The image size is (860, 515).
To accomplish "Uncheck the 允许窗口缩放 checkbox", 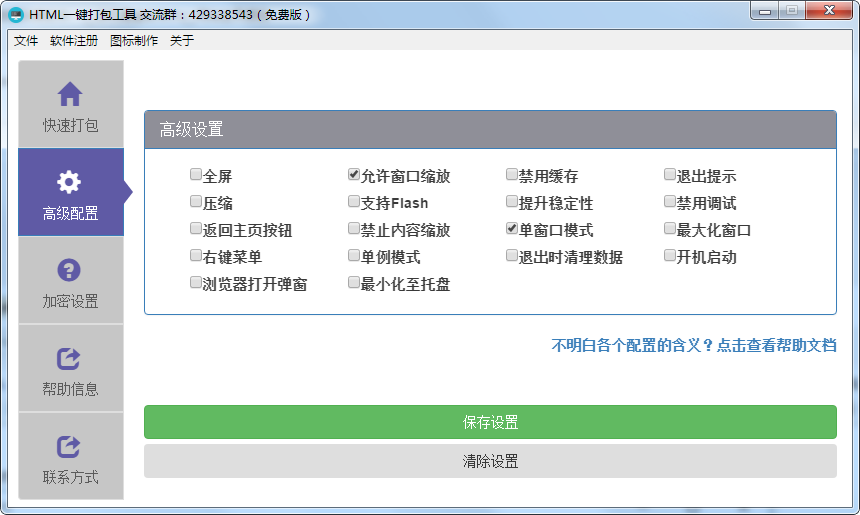I will [x=354, y=174].
